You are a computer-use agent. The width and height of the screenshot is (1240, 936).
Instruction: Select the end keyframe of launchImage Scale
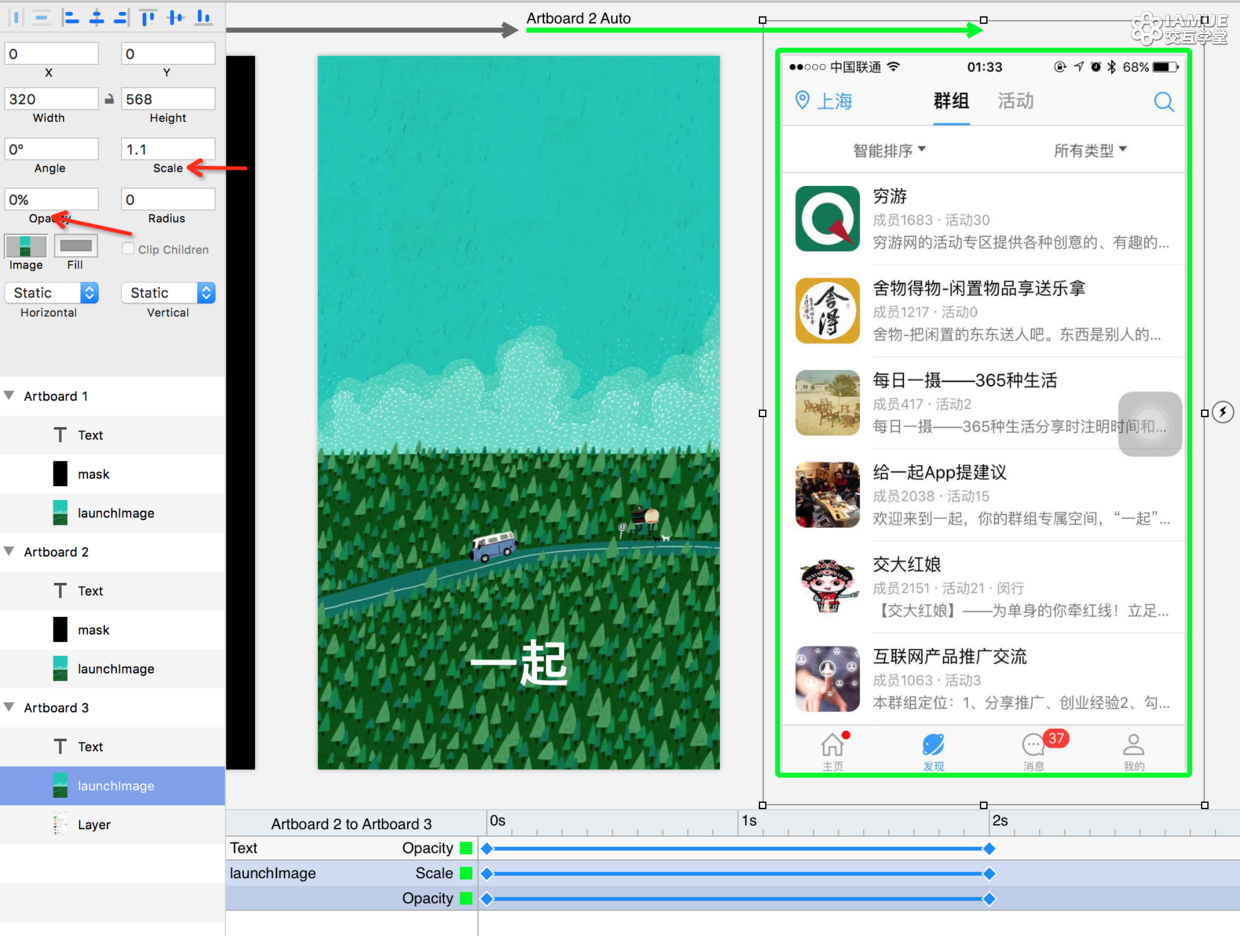pyautogui.click(x=989, y=873)
